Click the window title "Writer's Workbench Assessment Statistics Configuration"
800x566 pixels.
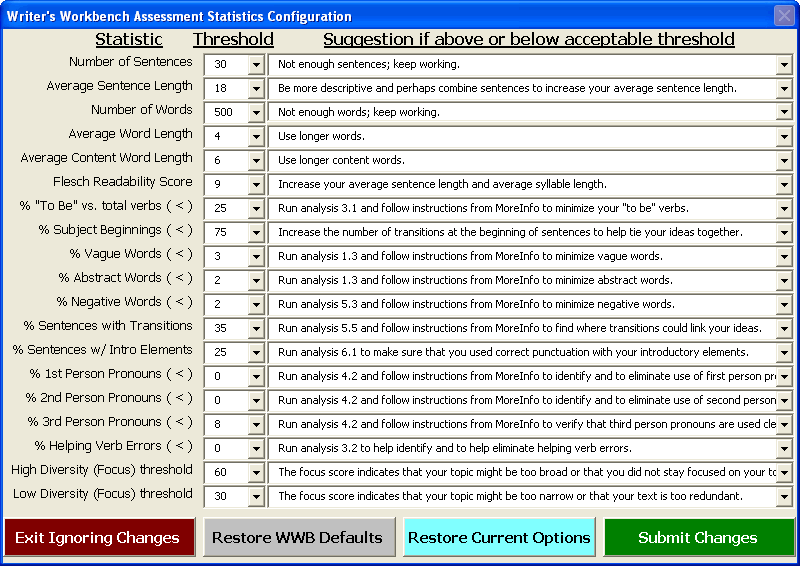point(179,16)
